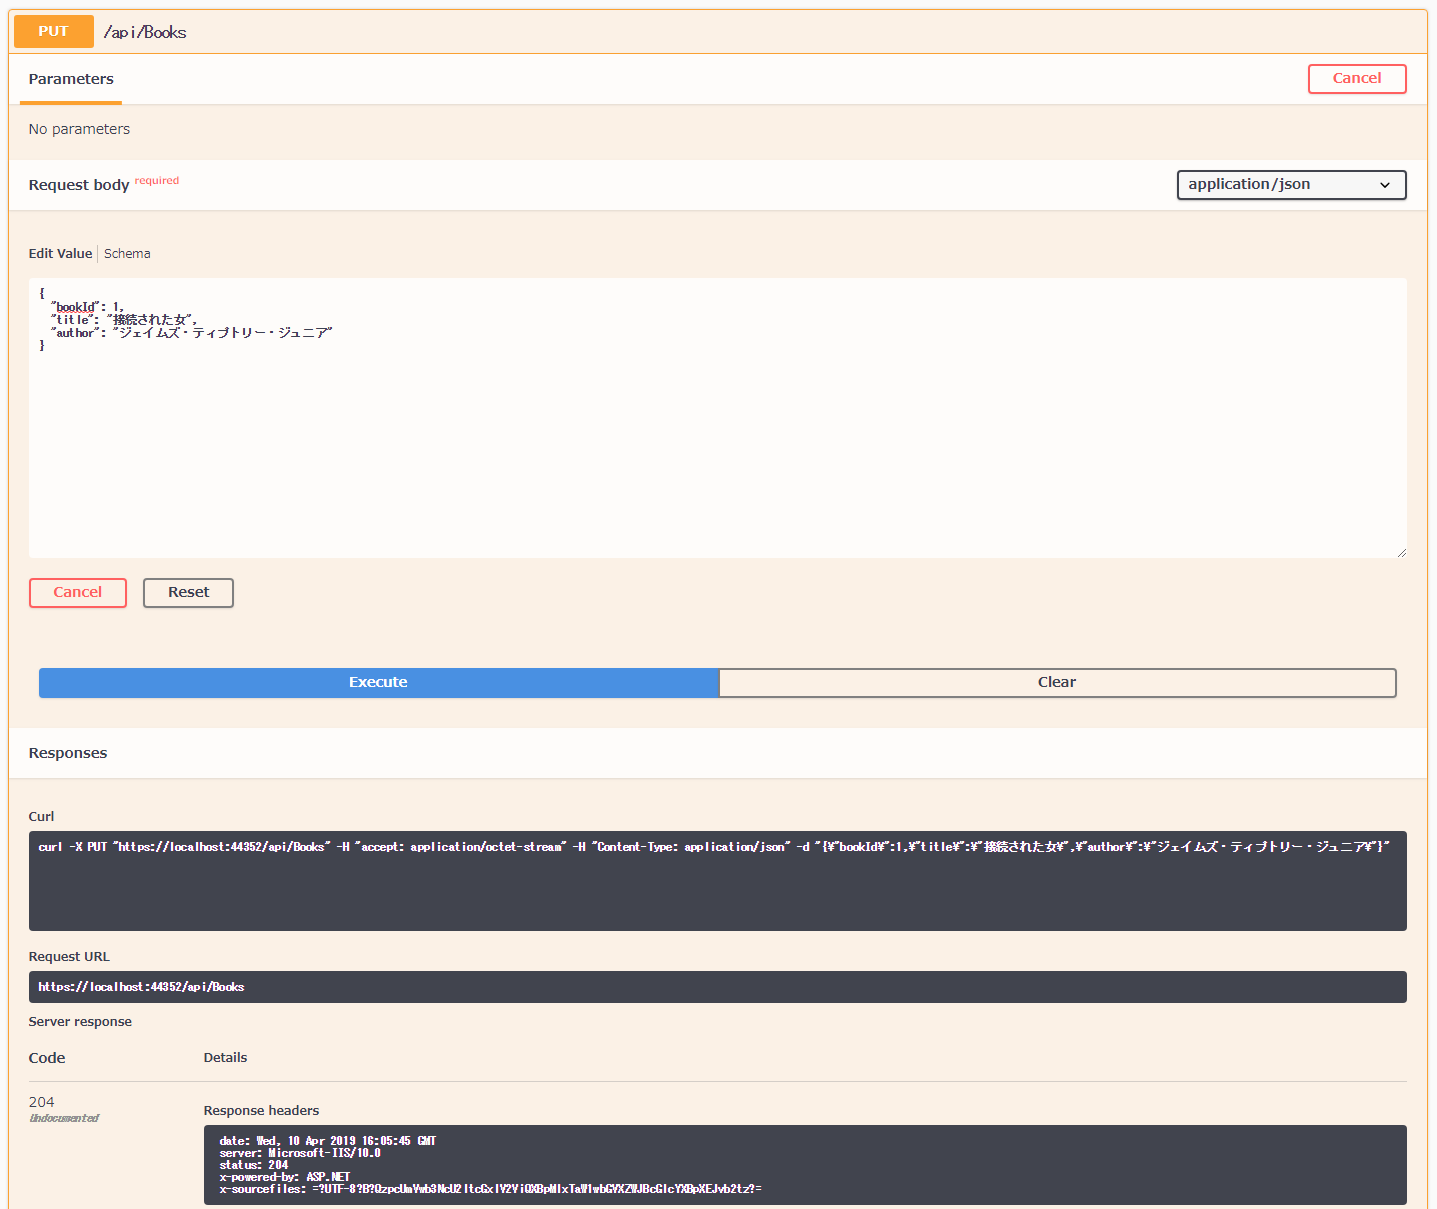The height and width of the screenshot is (1209, 1437).
Task: Click the Reset button
Action: 188,593
